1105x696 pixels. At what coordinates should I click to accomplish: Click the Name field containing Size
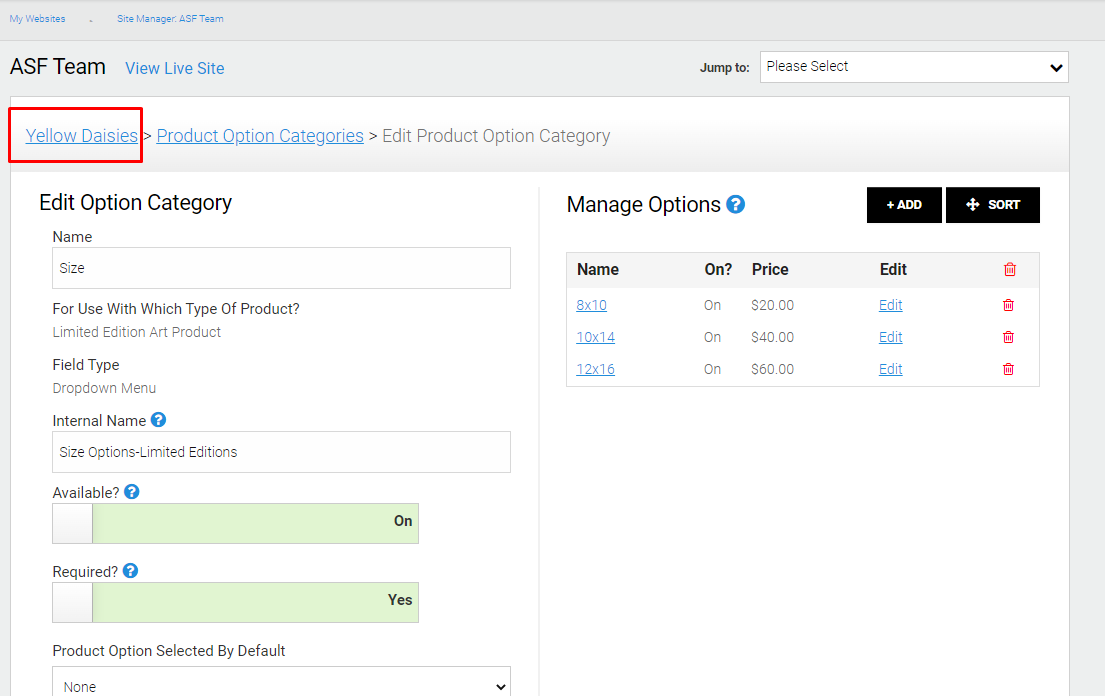(x=281, y=267)
